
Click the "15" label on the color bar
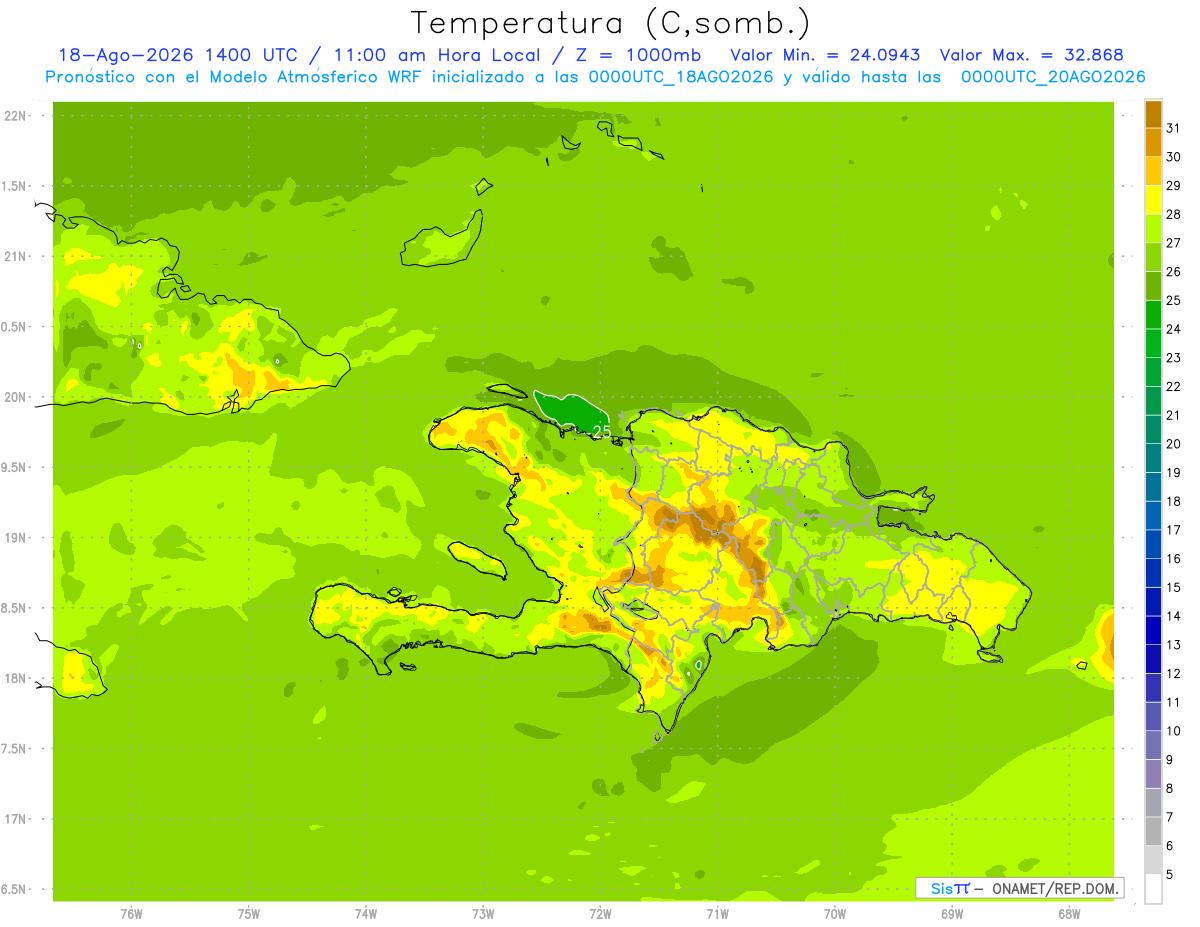pyautogui.click(x=1174, y=588)
